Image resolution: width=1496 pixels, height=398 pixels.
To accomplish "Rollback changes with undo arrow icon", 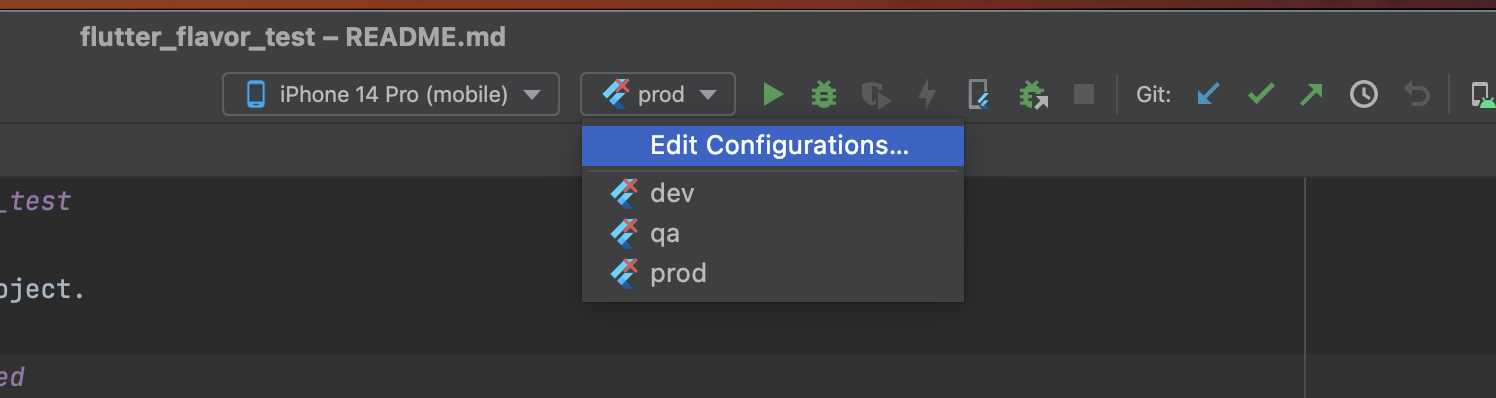I will pos(1416,95).
